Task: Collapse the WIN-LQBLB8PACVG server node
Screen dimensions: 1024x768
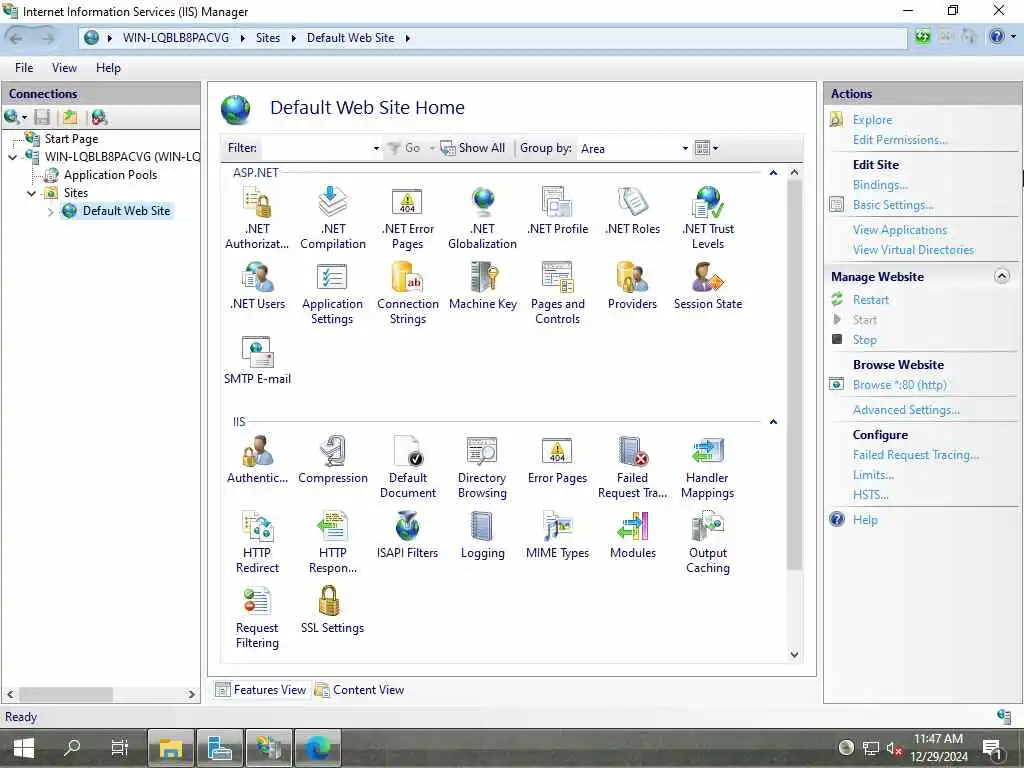Action: pos(12,157)
